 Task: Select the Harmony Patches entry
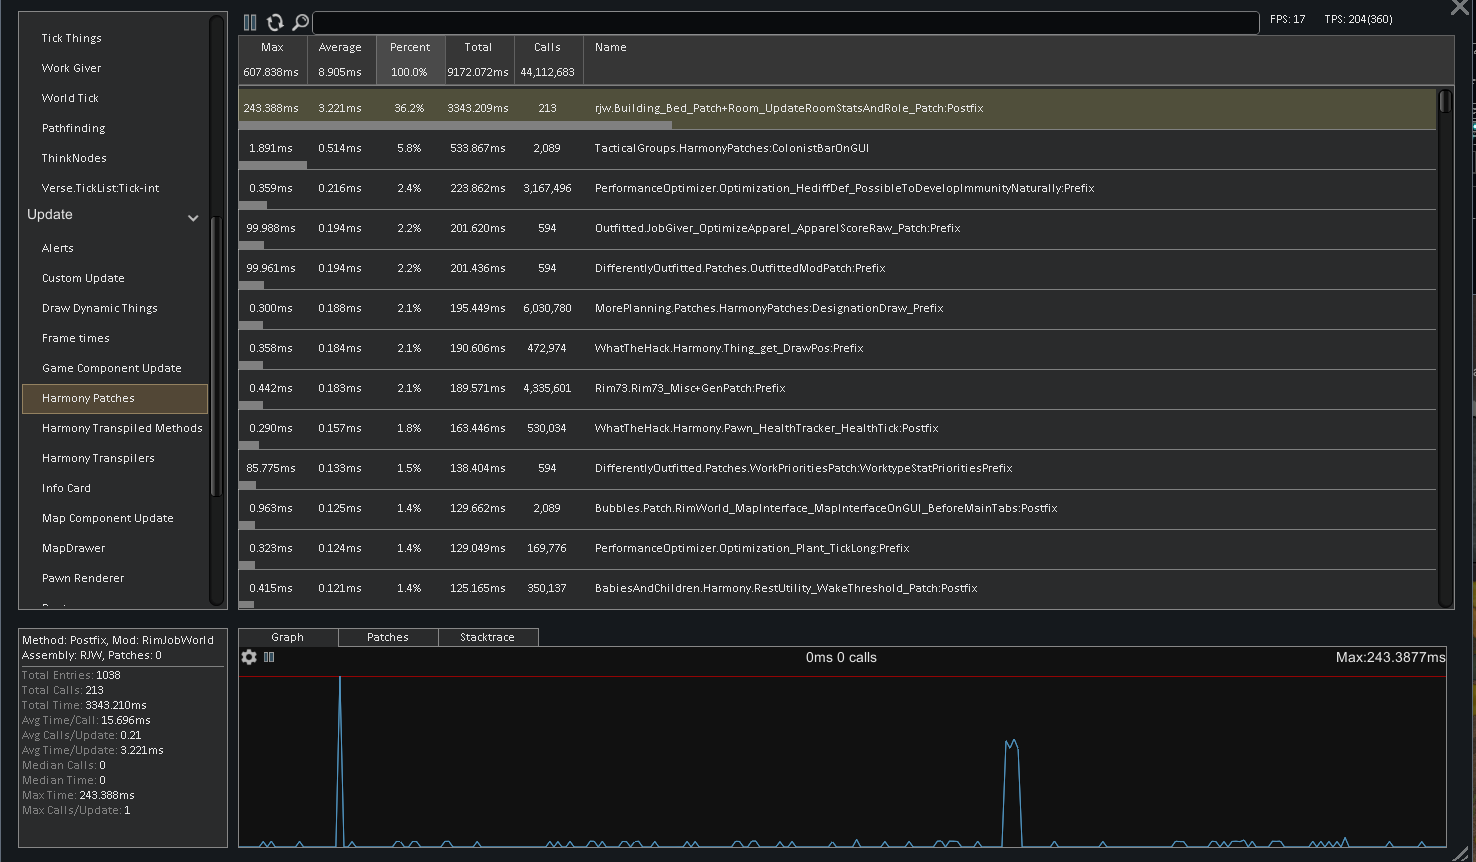114,398
